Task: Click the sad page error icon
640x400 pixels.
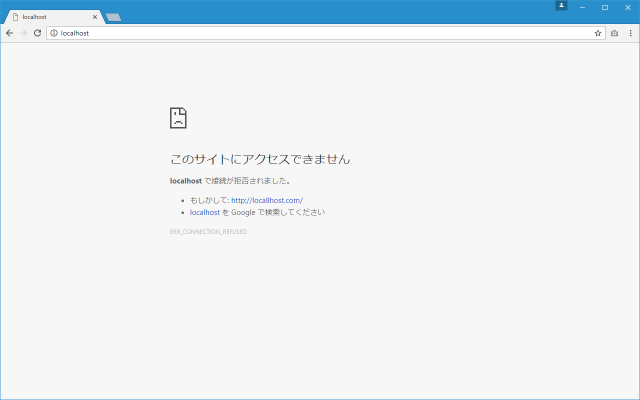Action: click(178, 118)
